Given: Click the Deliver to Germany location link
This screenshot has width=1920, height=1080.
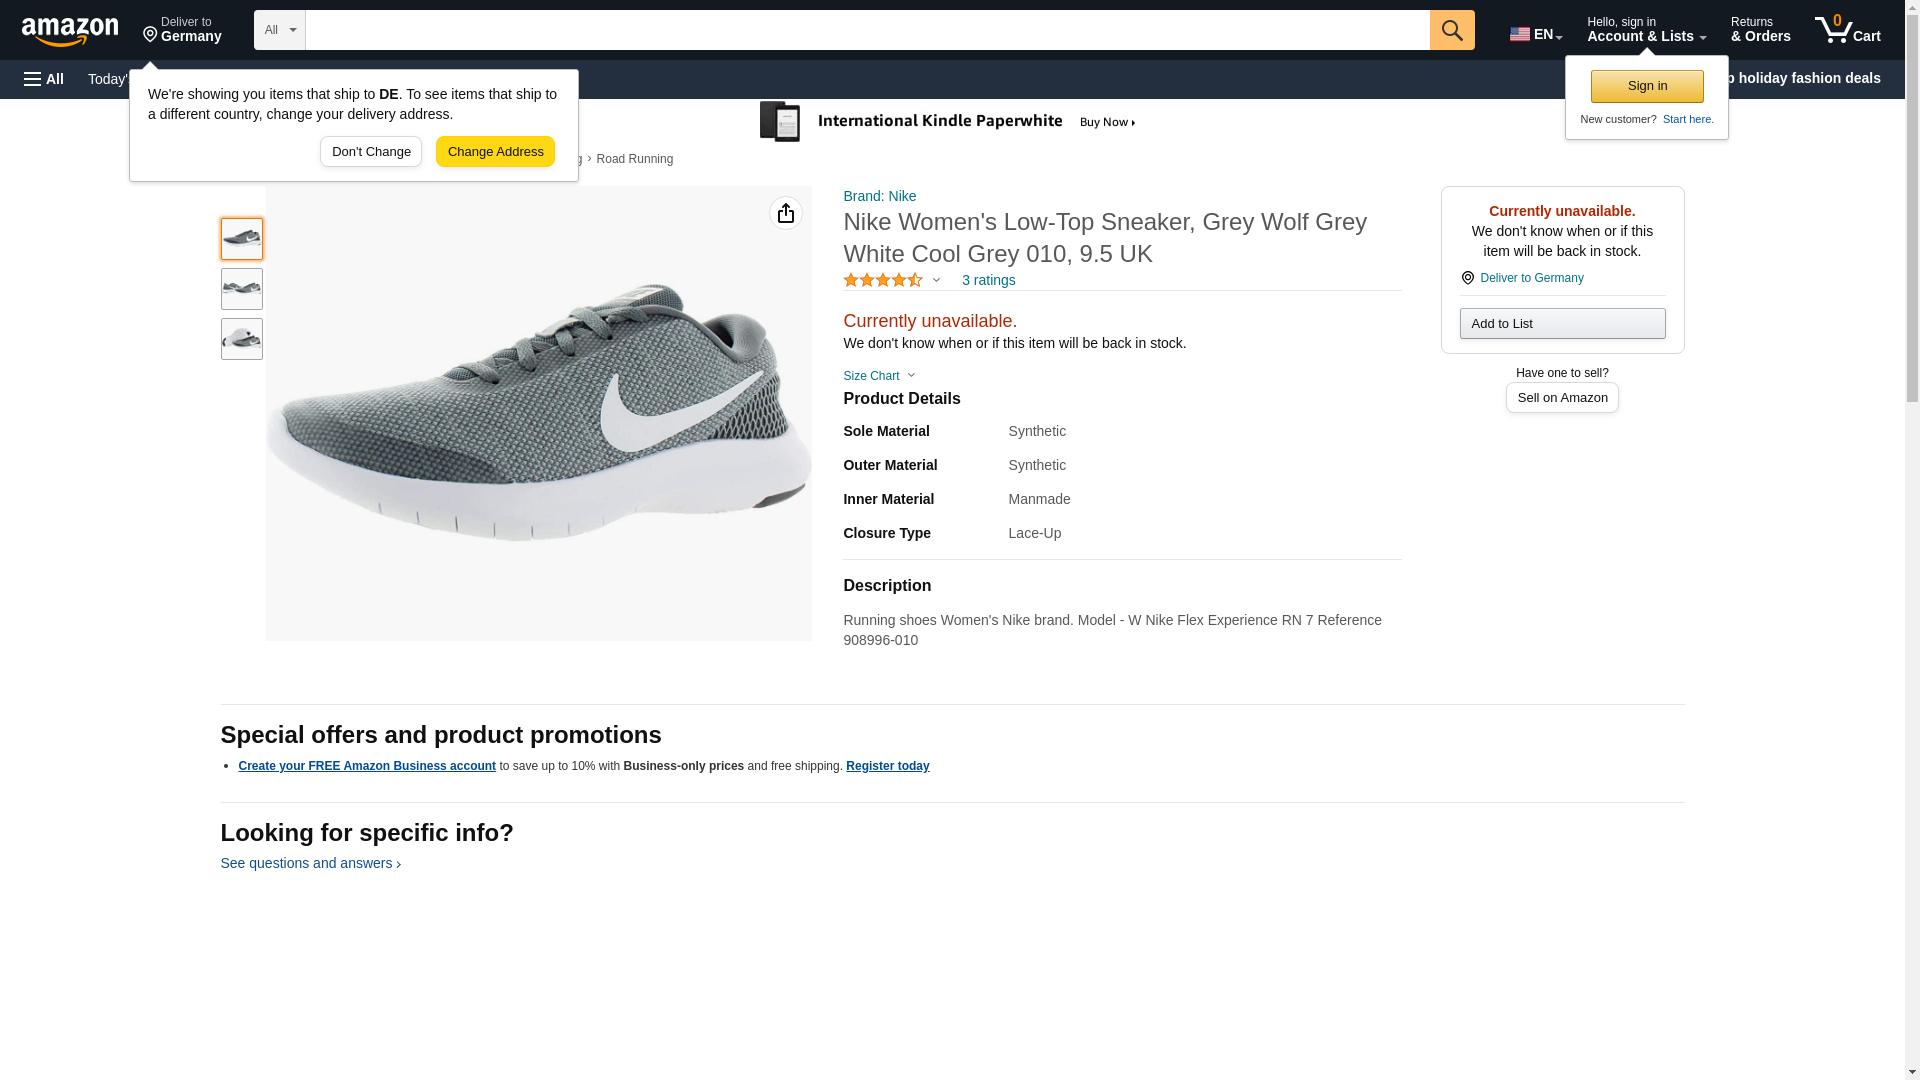Looking at the screenshot, I should (x=1531, y=278).
